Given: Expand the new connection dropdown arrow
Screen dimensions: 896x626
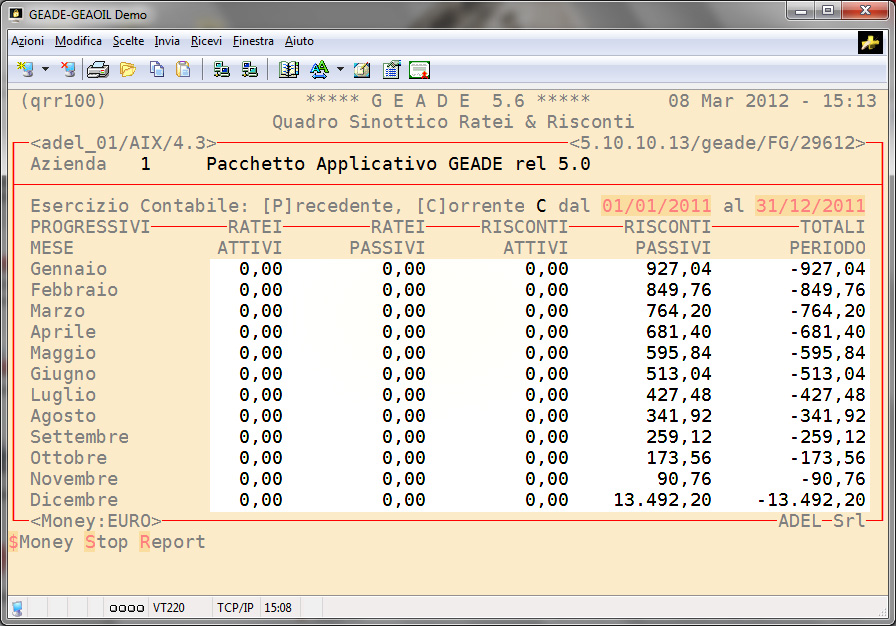Looking at the screenshot, I should 45,70.
